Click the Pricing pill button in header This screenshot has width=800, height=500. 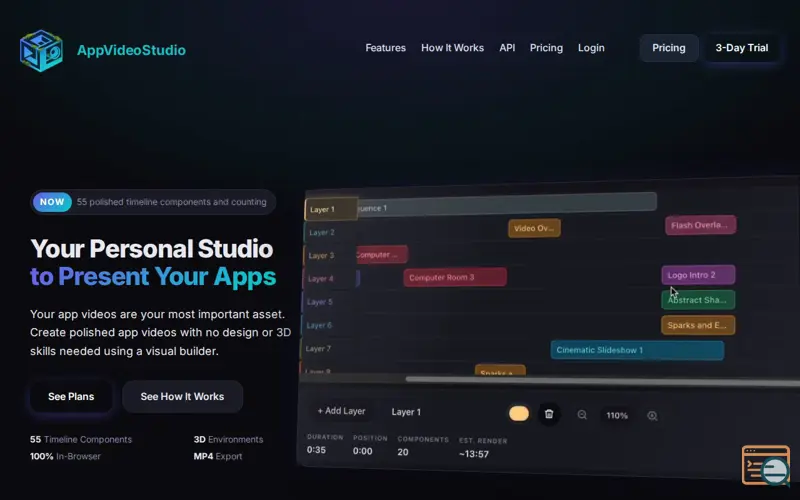669,48
